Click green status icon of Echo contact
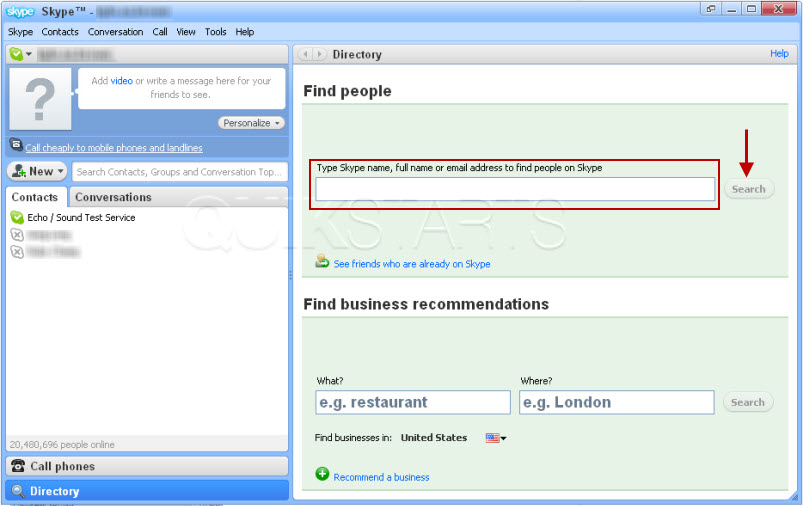 click(17, 217)
